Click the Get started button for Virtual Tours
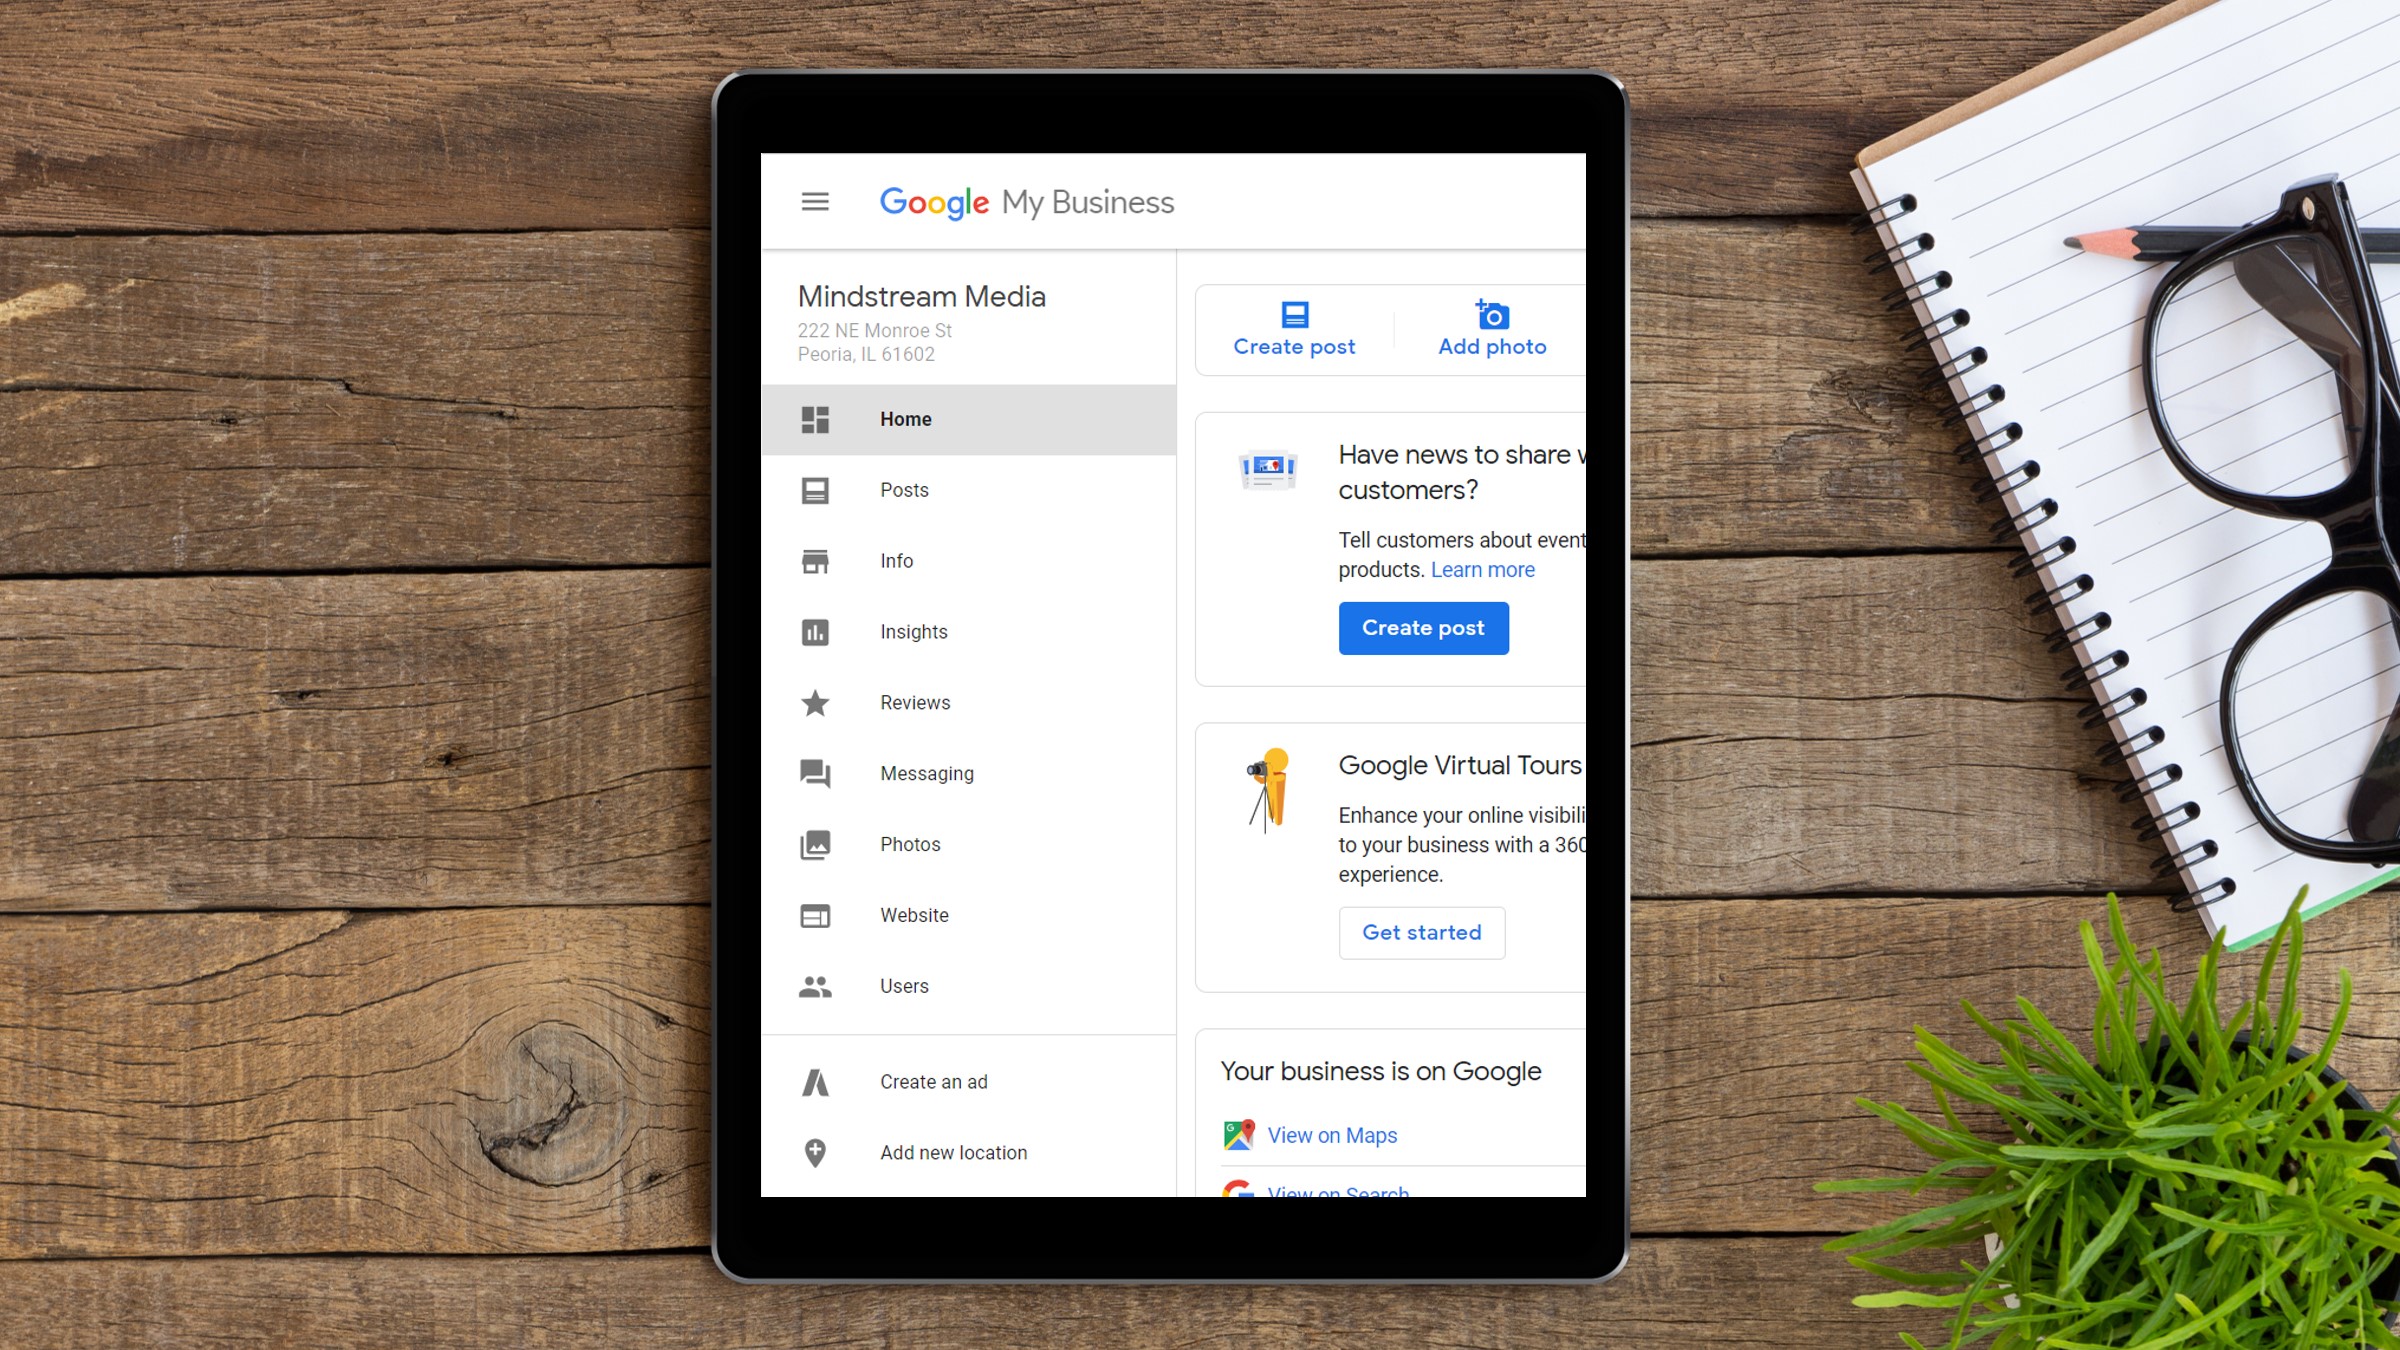 [1423, 931]
